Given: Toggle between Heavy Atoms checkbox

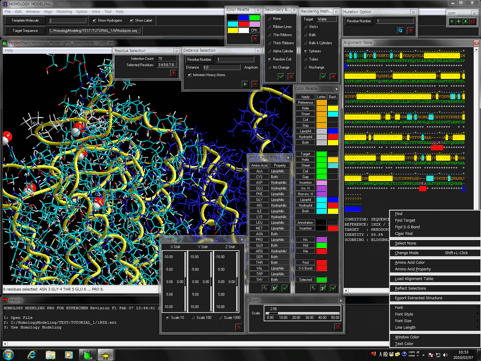Looking at the screenshot, I should point(189,75).
